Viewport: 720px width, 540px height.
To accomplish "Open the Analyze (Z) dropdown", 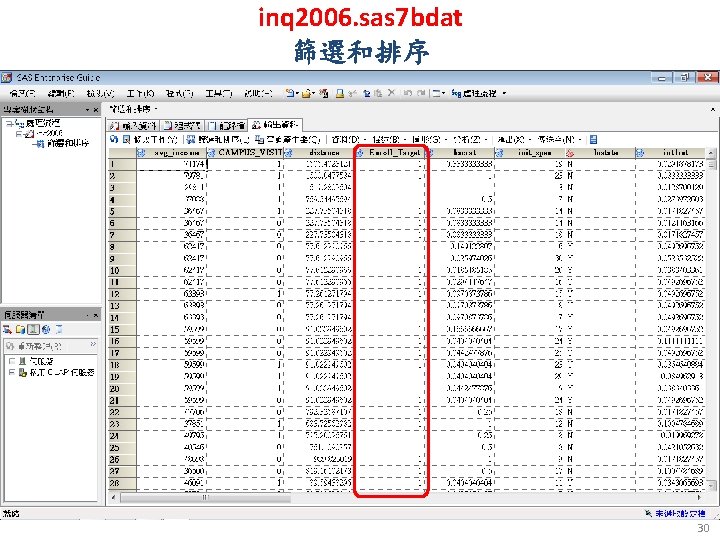I will (x=469, y=139).
